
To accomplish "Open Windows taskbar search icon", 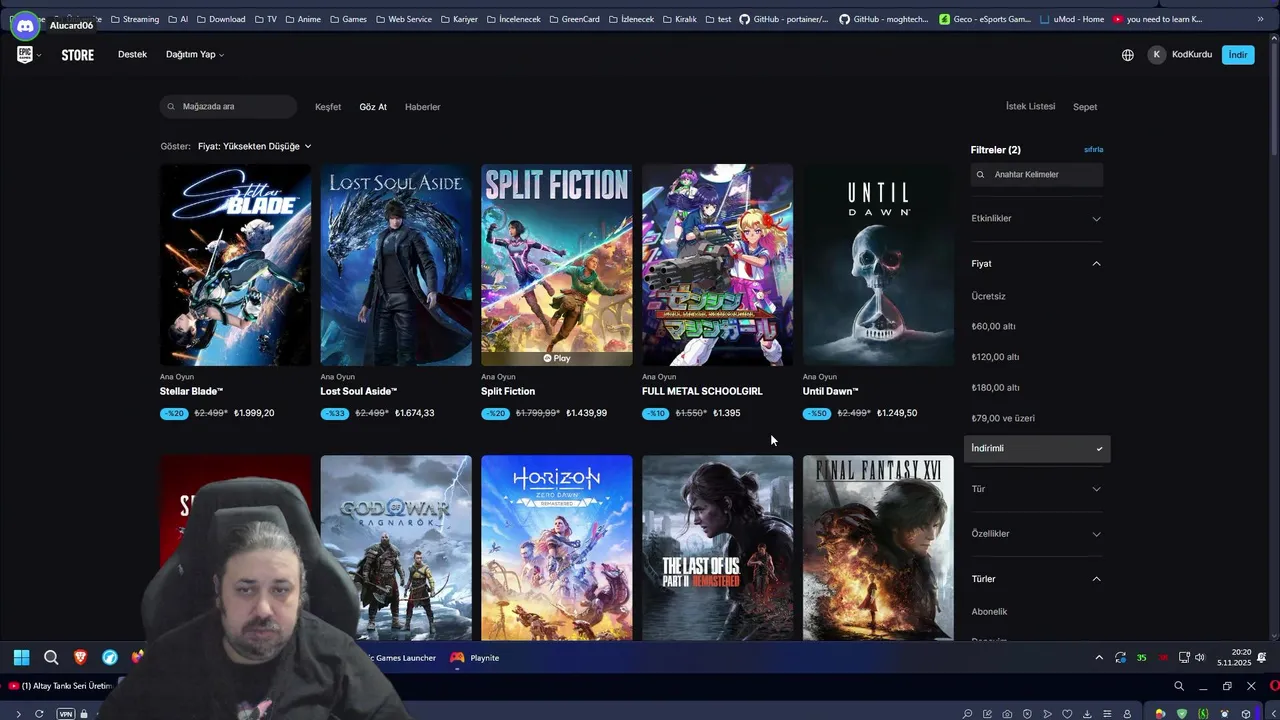I will [x=51, y=658].
